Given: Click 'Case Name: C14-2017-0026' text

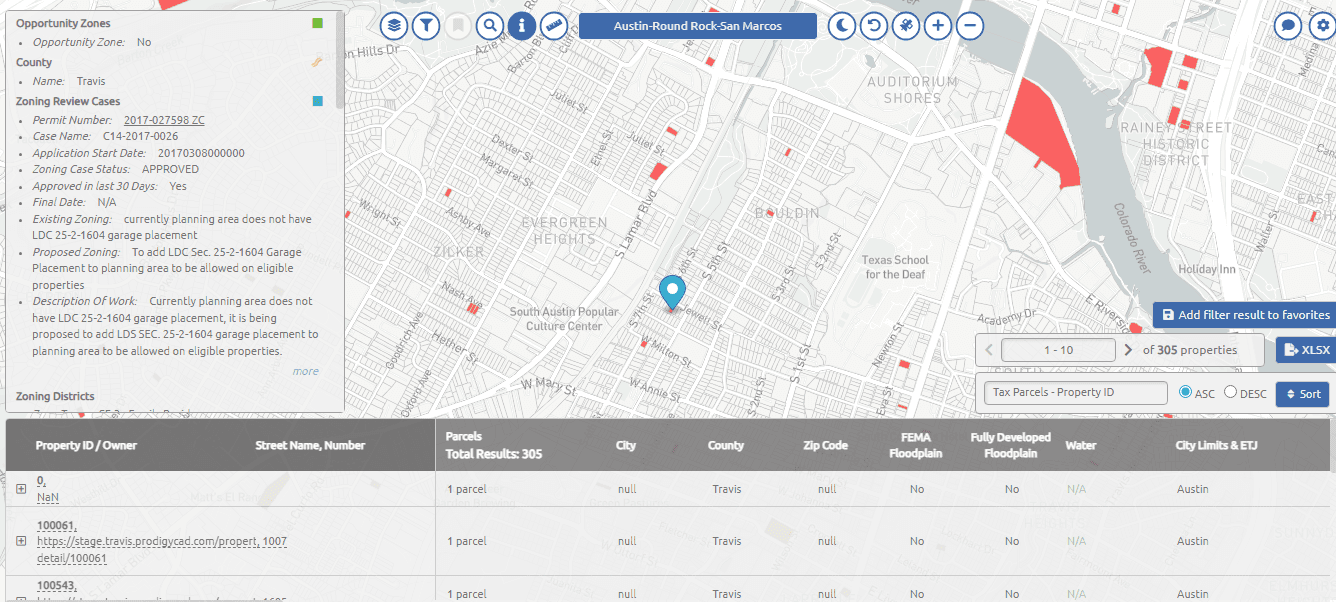Looking at the screenshot, I should click(105, 135).
